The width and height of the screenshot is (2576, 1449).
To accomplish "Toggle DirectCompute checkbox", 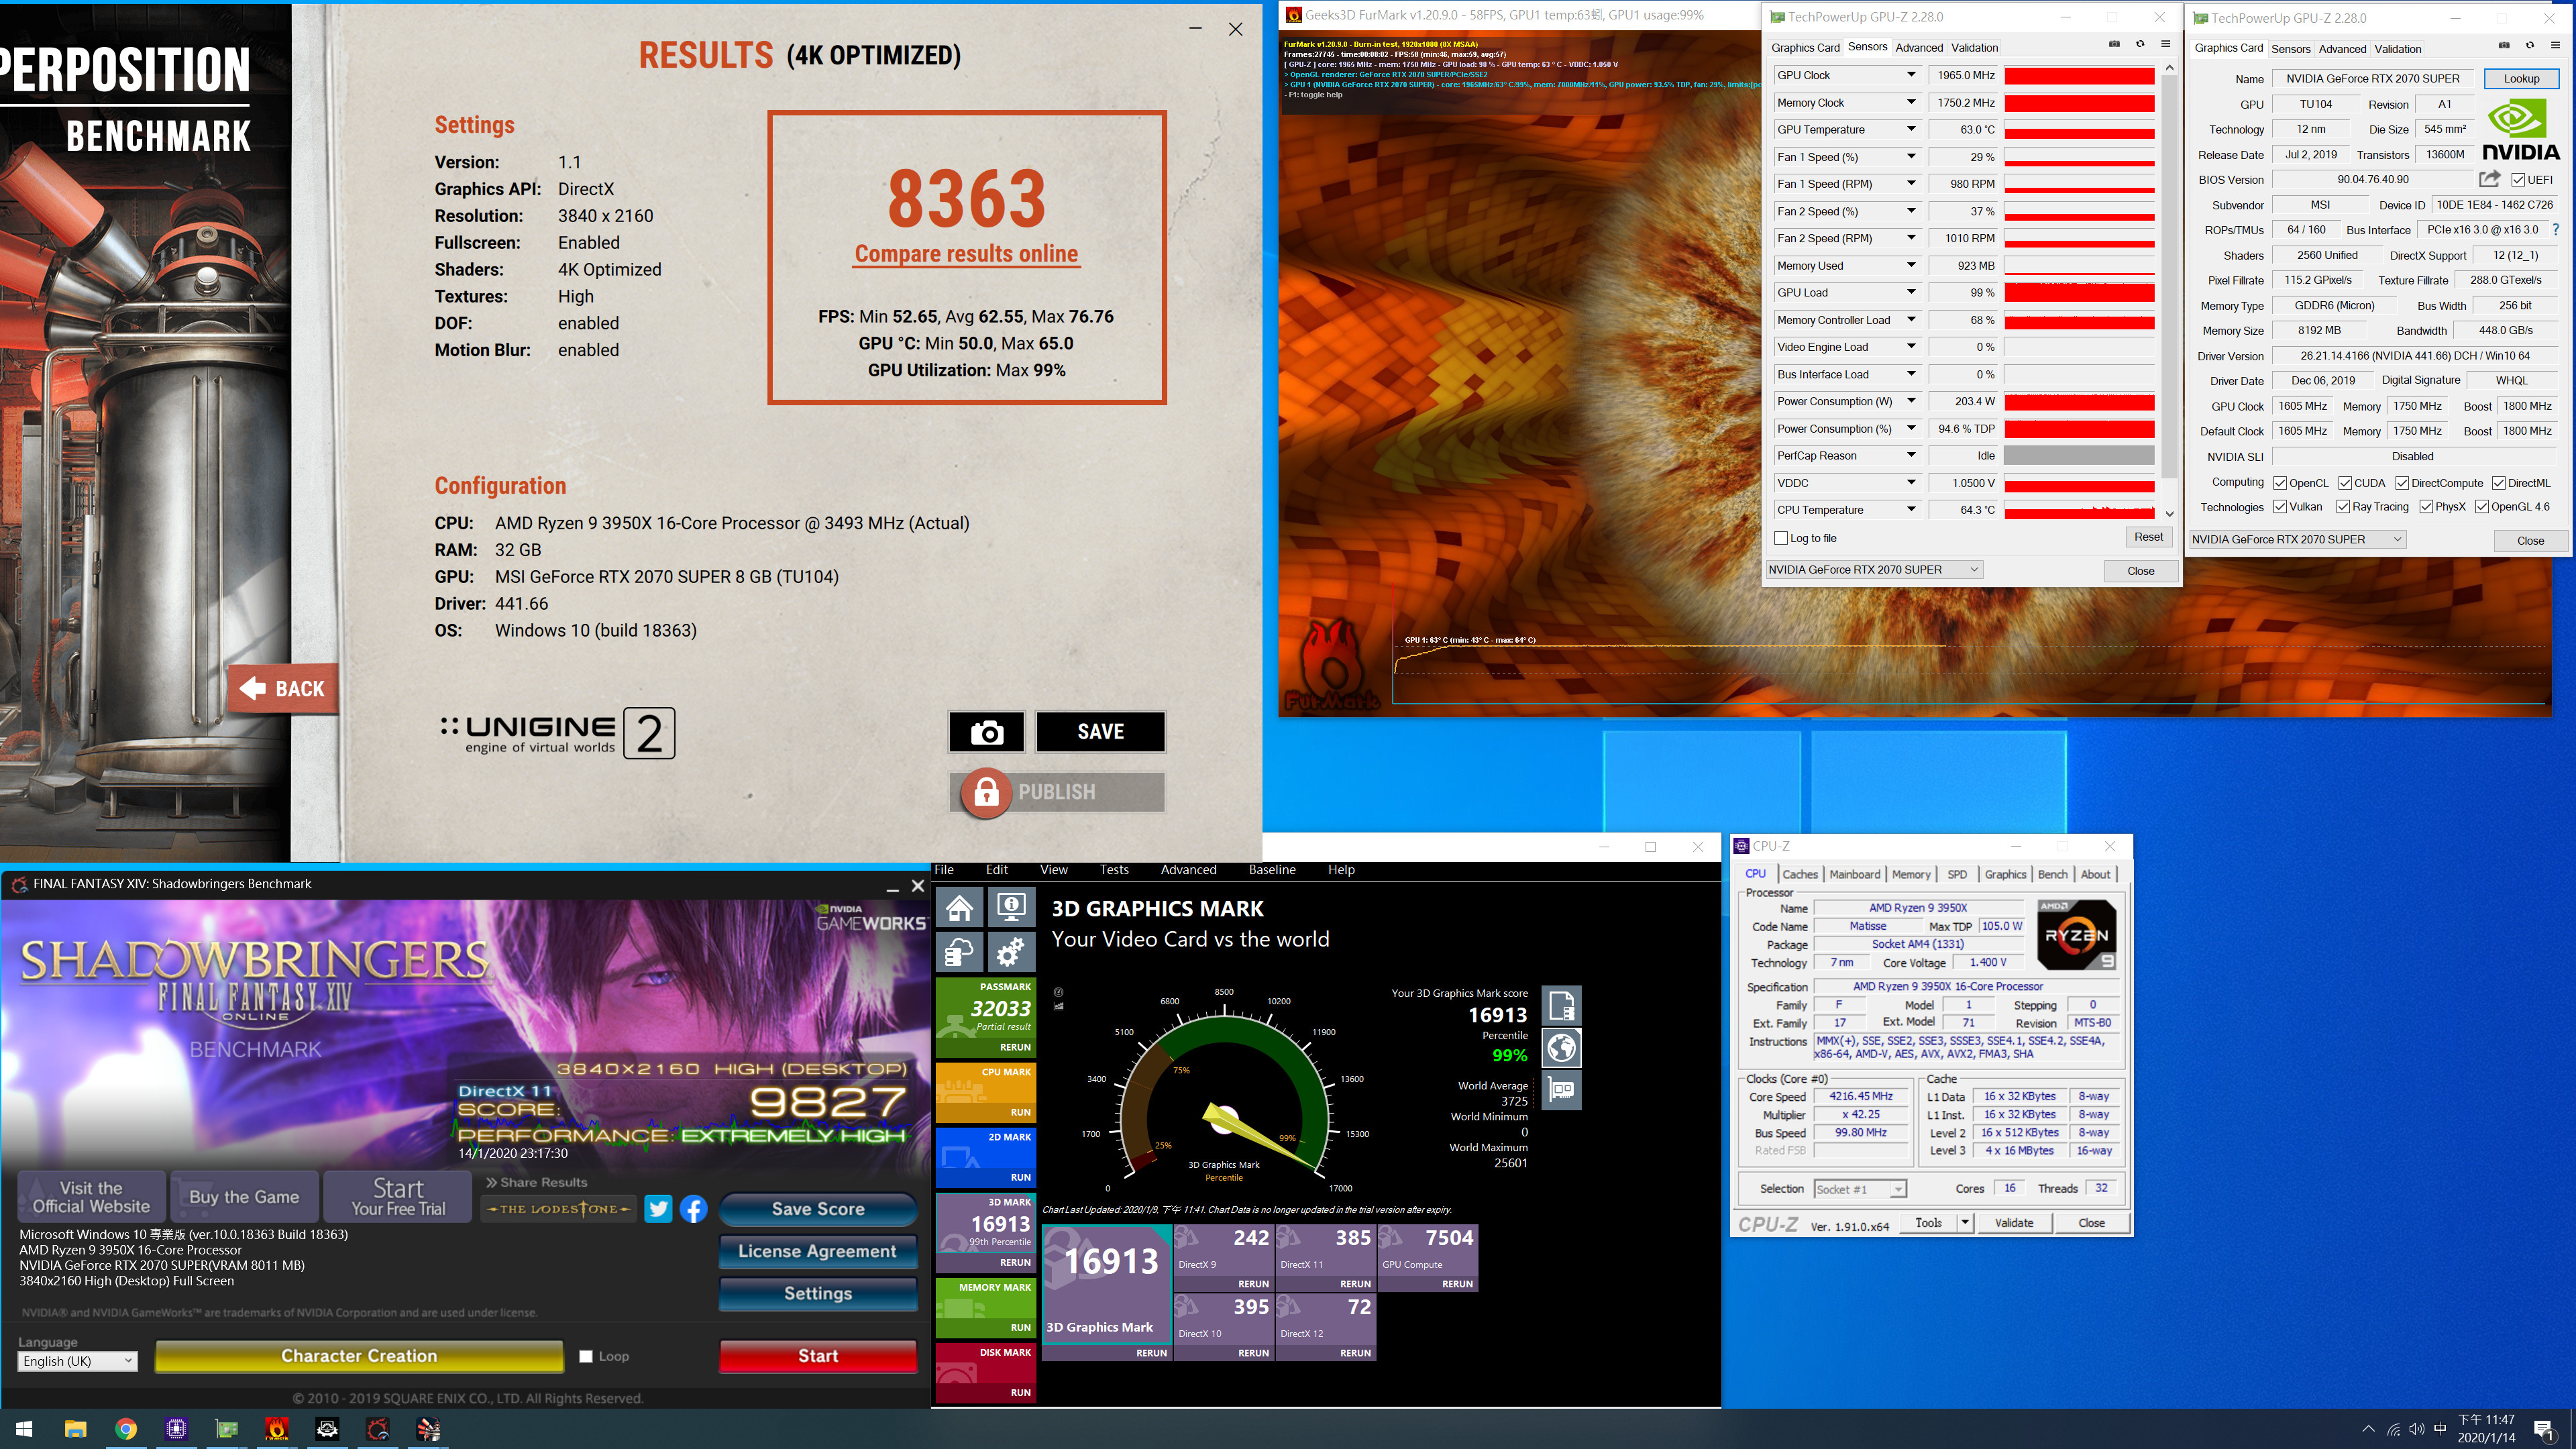I will click(2401, 483).
